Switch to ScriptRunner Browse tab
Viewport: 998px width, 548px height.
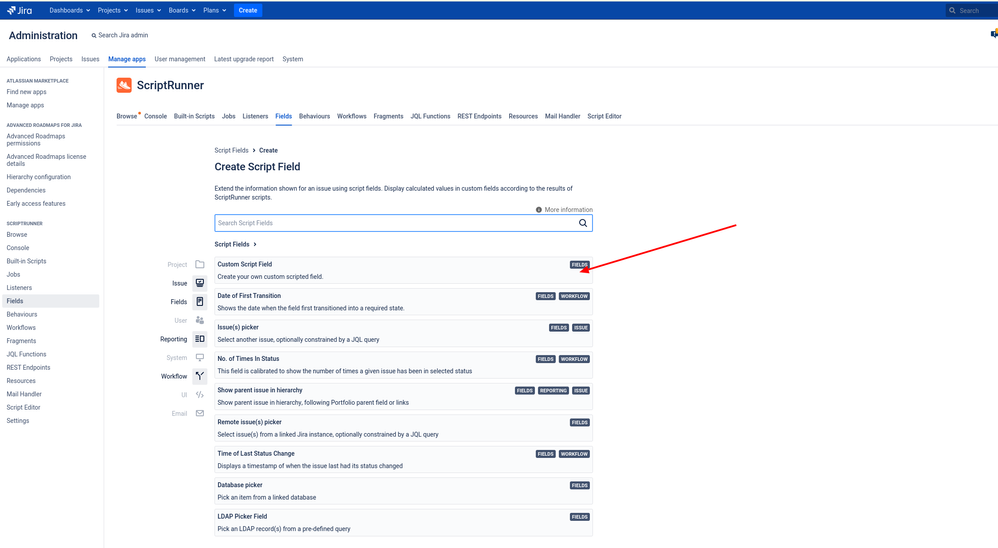pyautogui.click(x=127, y=116)
